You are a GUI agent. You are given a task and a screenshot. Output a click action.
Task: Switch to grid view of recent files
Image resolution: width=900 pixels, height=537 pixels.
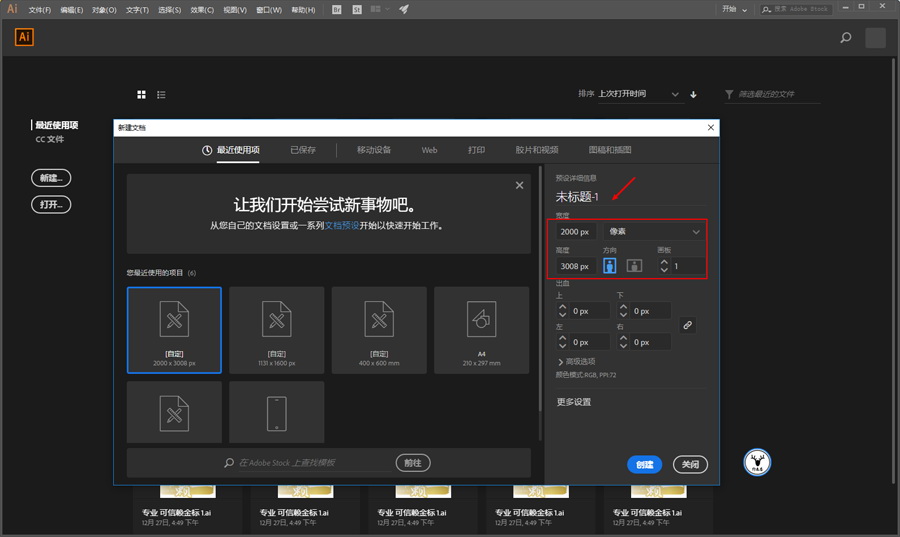click(x=142, y=95)
